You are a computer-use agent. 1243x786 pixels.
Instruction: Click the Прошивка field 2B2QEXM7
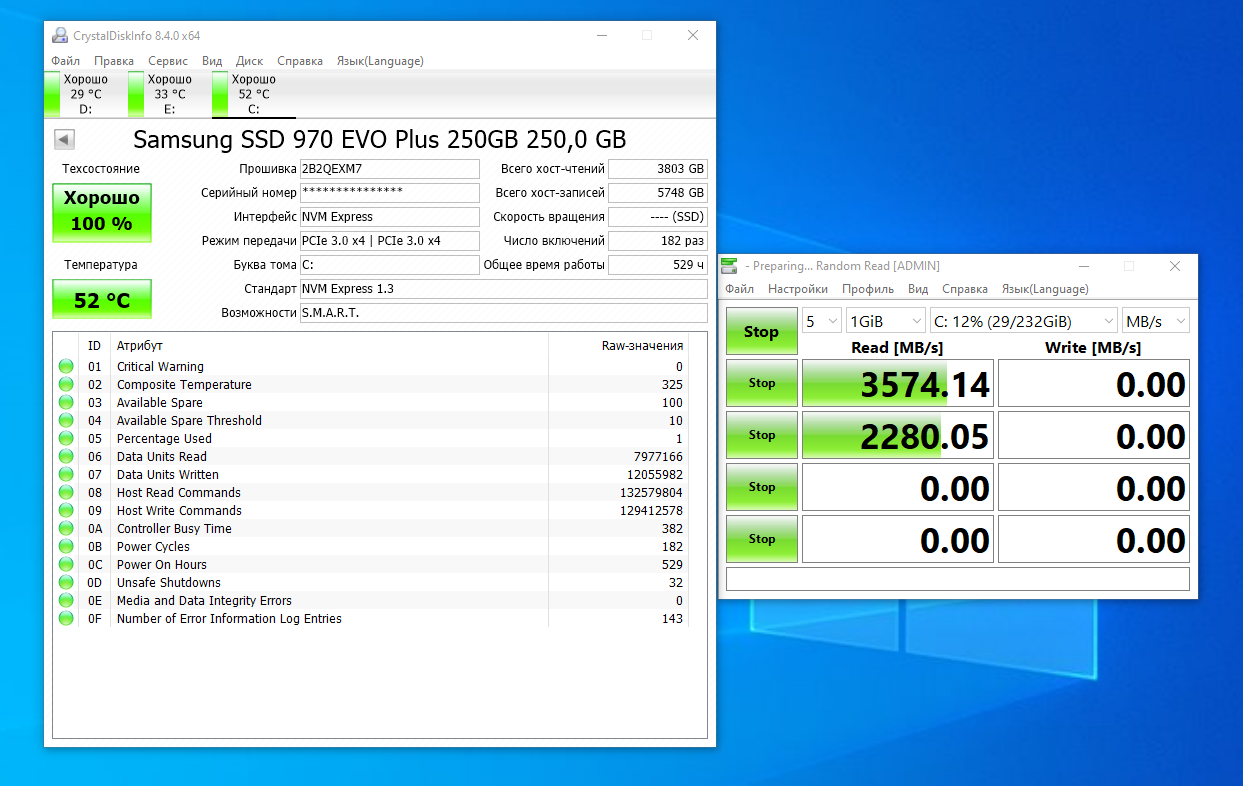point(390,169)
